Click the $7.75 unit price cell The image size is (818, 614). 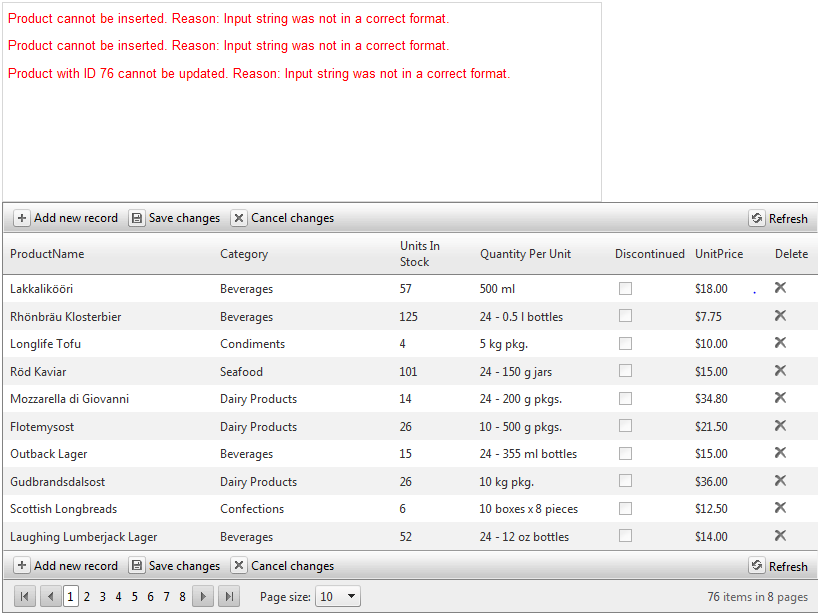click(x=708, y=317)
